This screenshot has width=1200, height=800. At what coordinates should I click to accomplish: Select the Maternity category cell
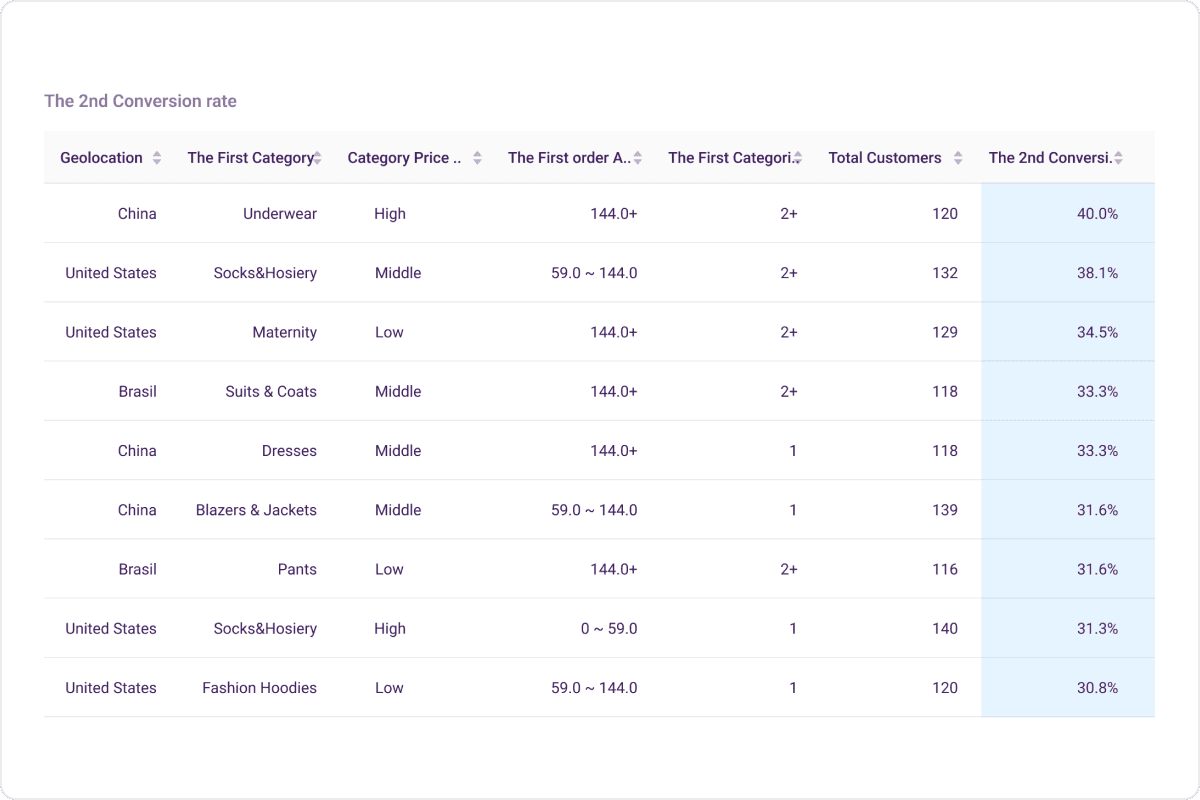[284, 333]
